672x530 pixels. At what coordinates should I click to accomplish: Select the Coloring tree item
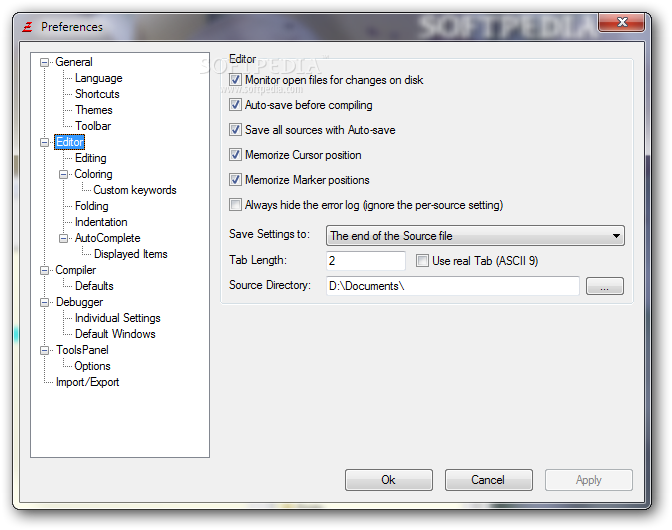pos(93,174)
